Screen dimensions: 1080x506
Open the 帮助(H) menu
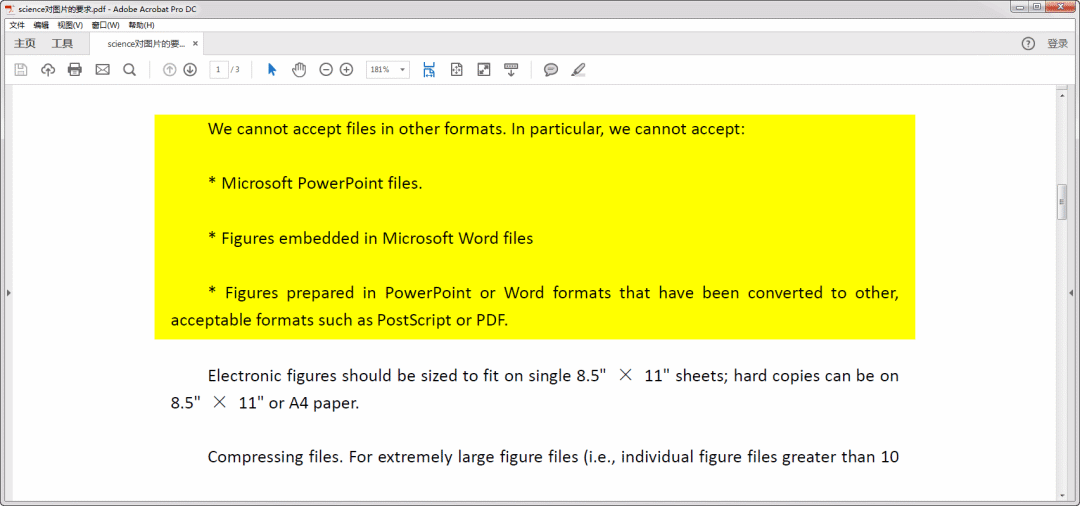coord(141,25)
